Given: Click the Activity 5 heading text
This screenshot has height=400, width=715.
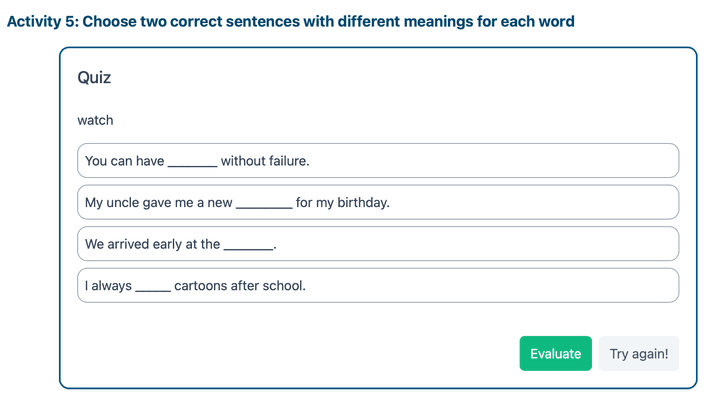Looking at the screenshot, I should coord(290,21).
